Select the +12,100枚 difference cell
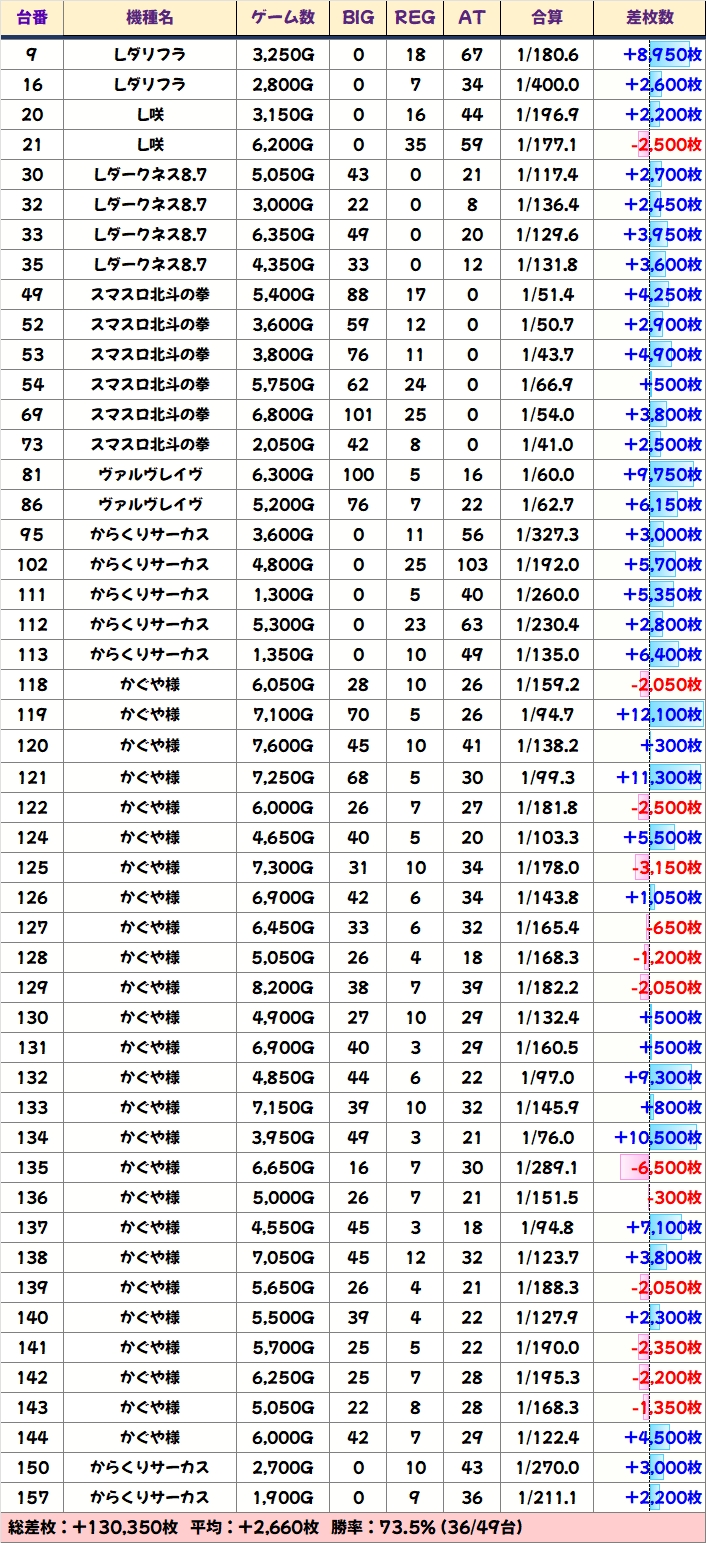Image resolution: width=706 pixels, height=1543 pixels. pyautogui.click(x=650, y=715)
